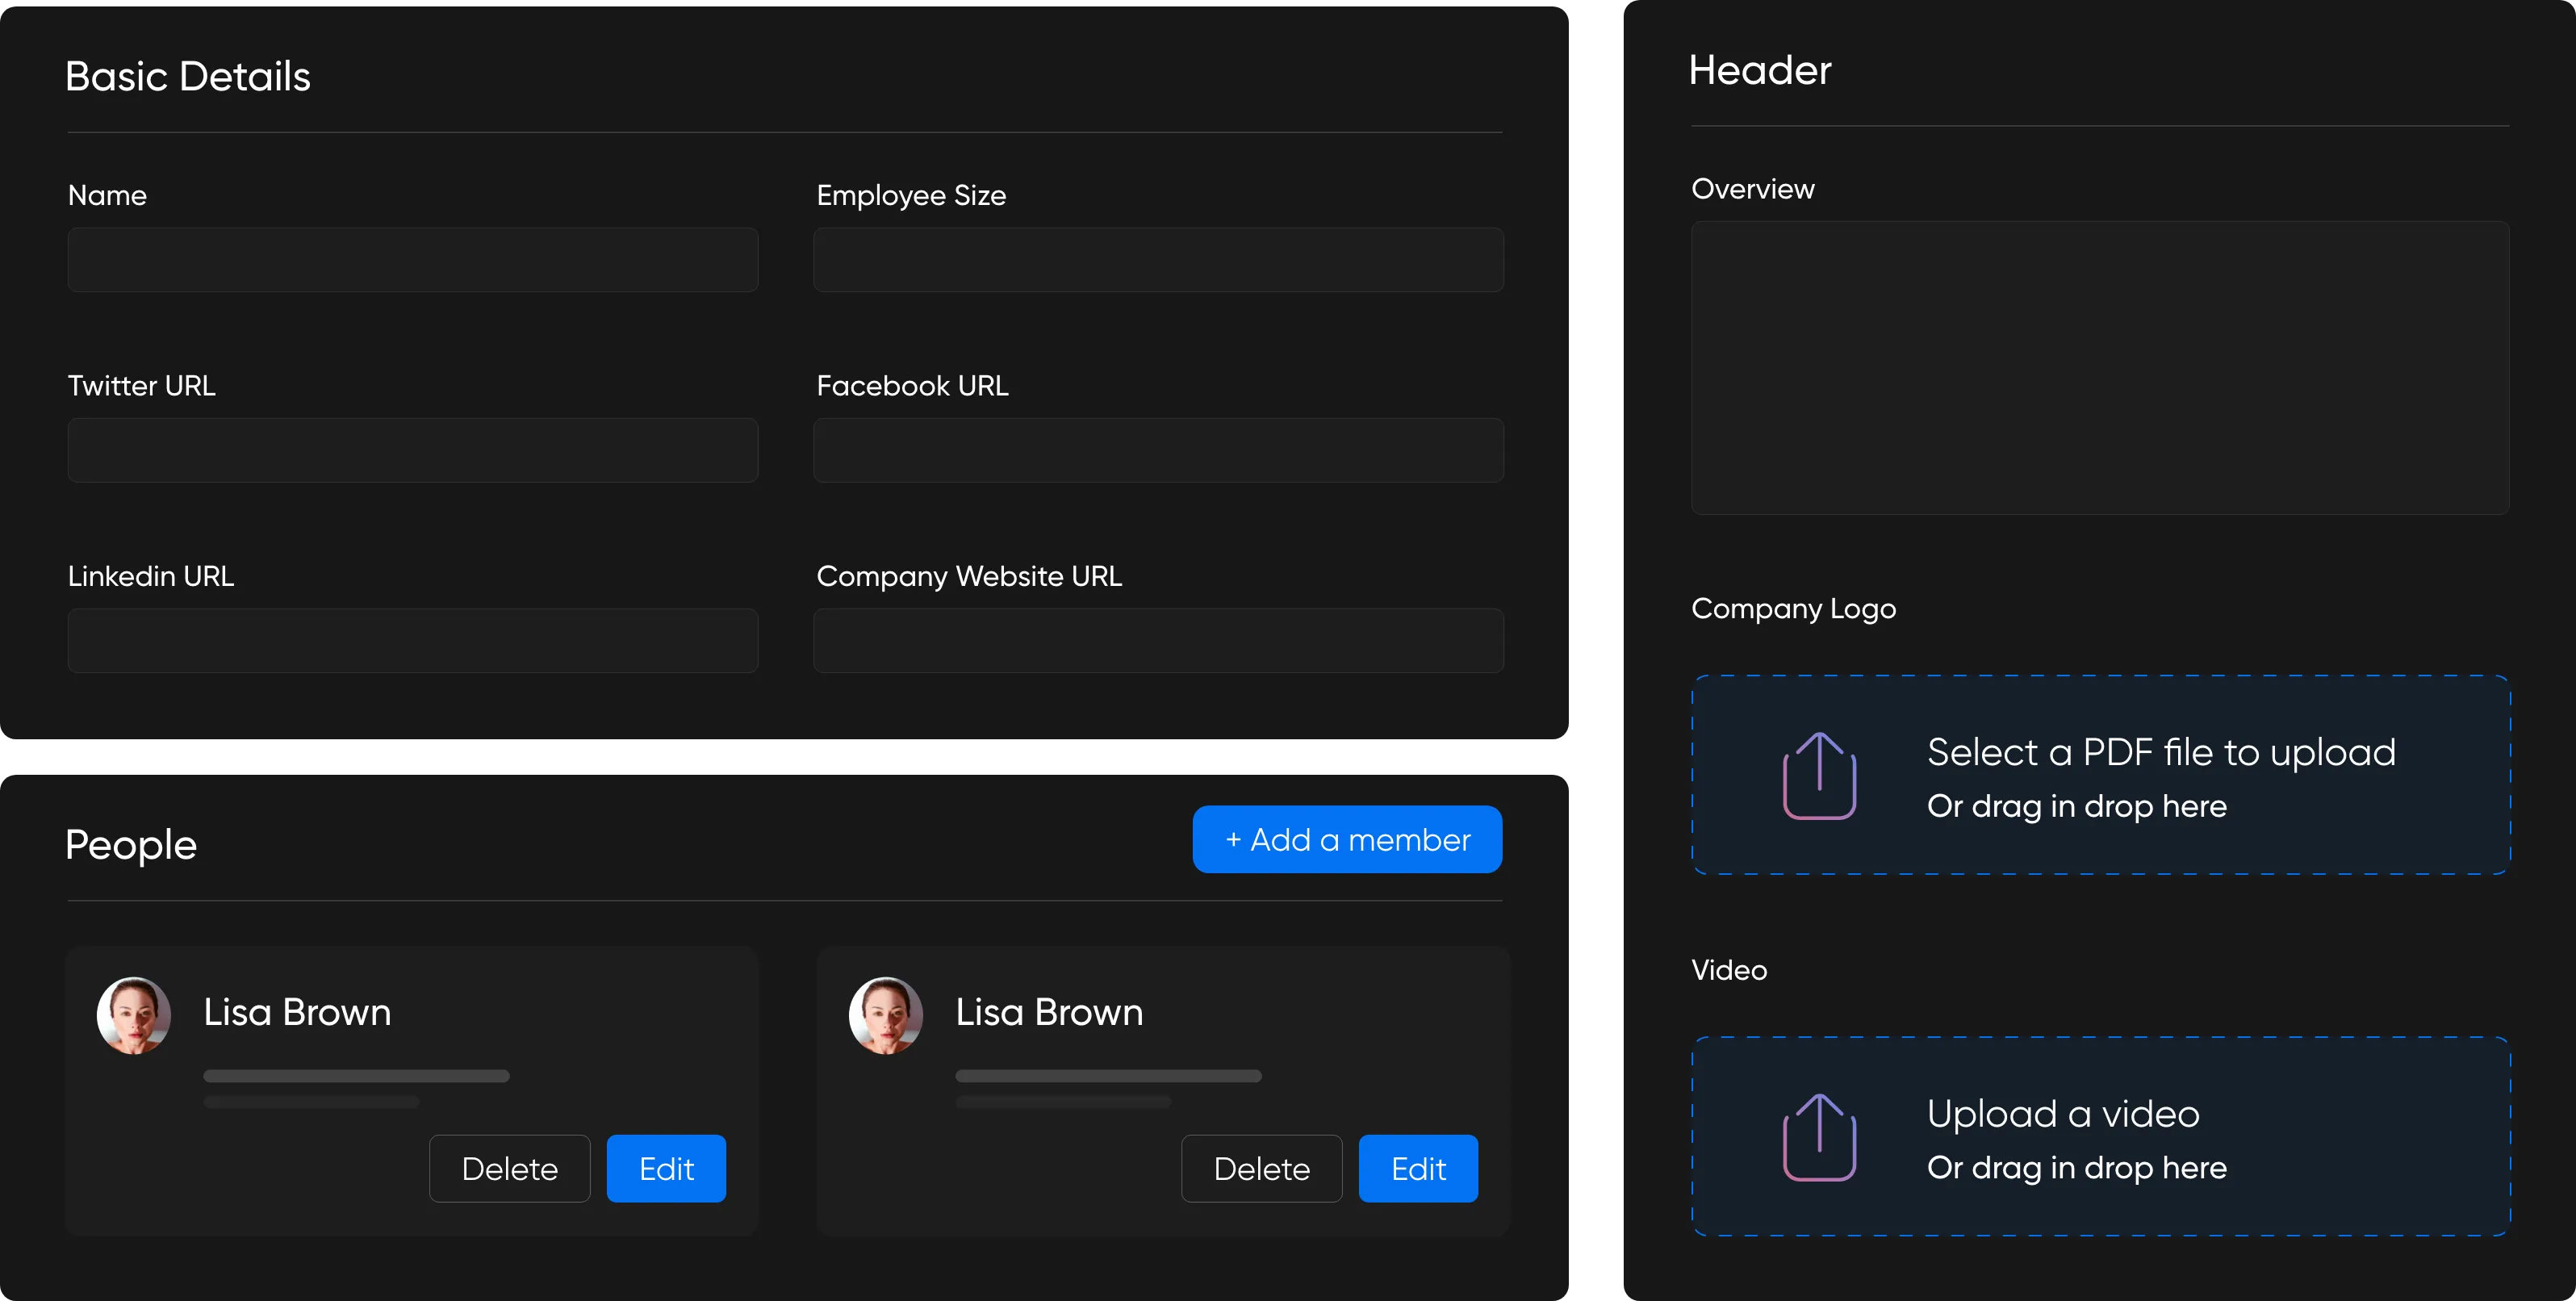Screen dimensions: 2576x1301
Task: Focus the Name input field
Action: point(413,260)
